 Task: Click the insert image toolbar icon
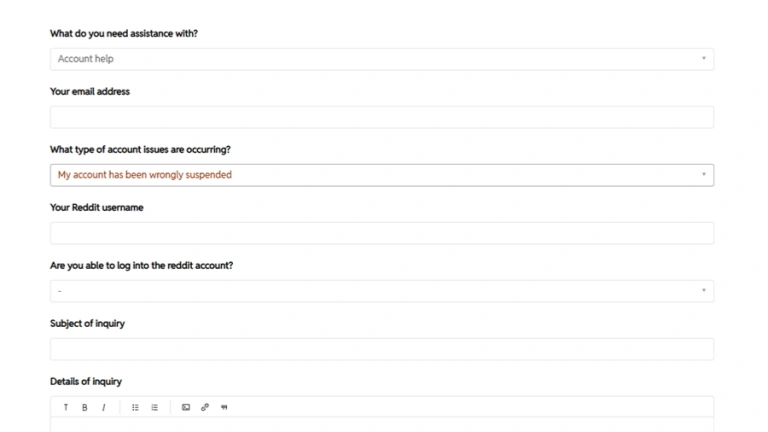pyautogui.click(x=186, y=407)
